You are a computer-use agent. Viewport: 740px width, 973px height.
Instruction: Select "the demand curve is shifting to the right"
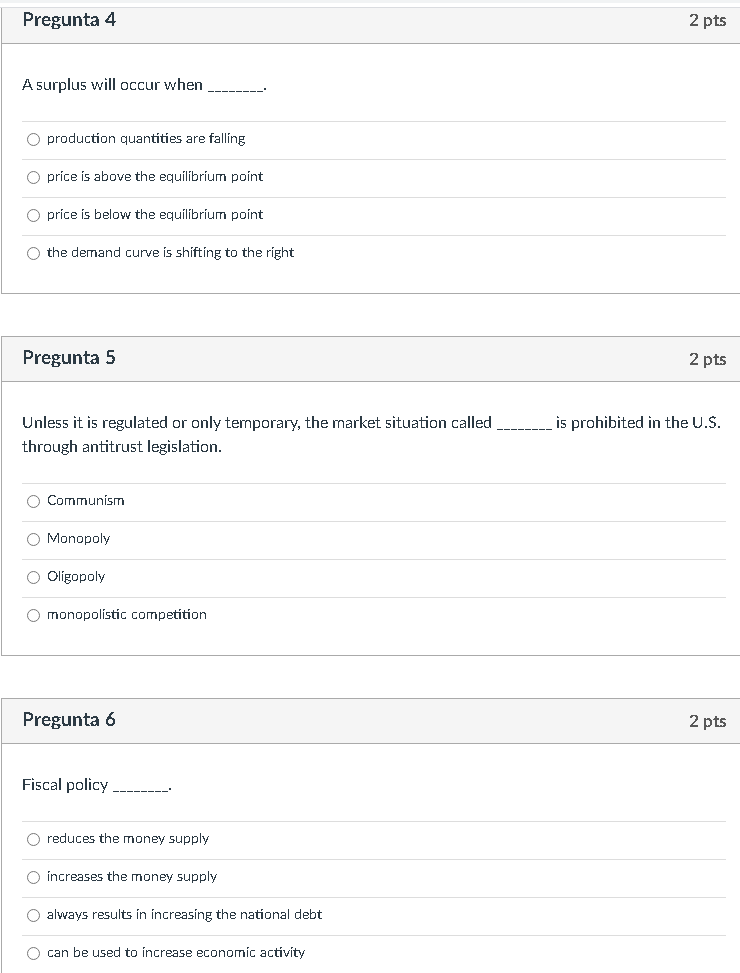pos(33,253)
